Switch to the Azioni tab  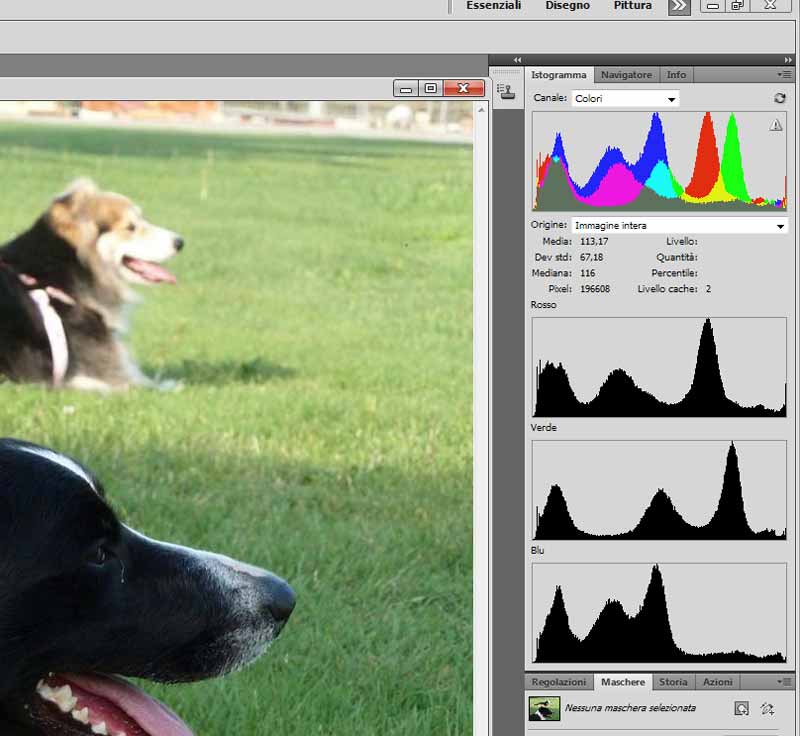coord(717,682)
